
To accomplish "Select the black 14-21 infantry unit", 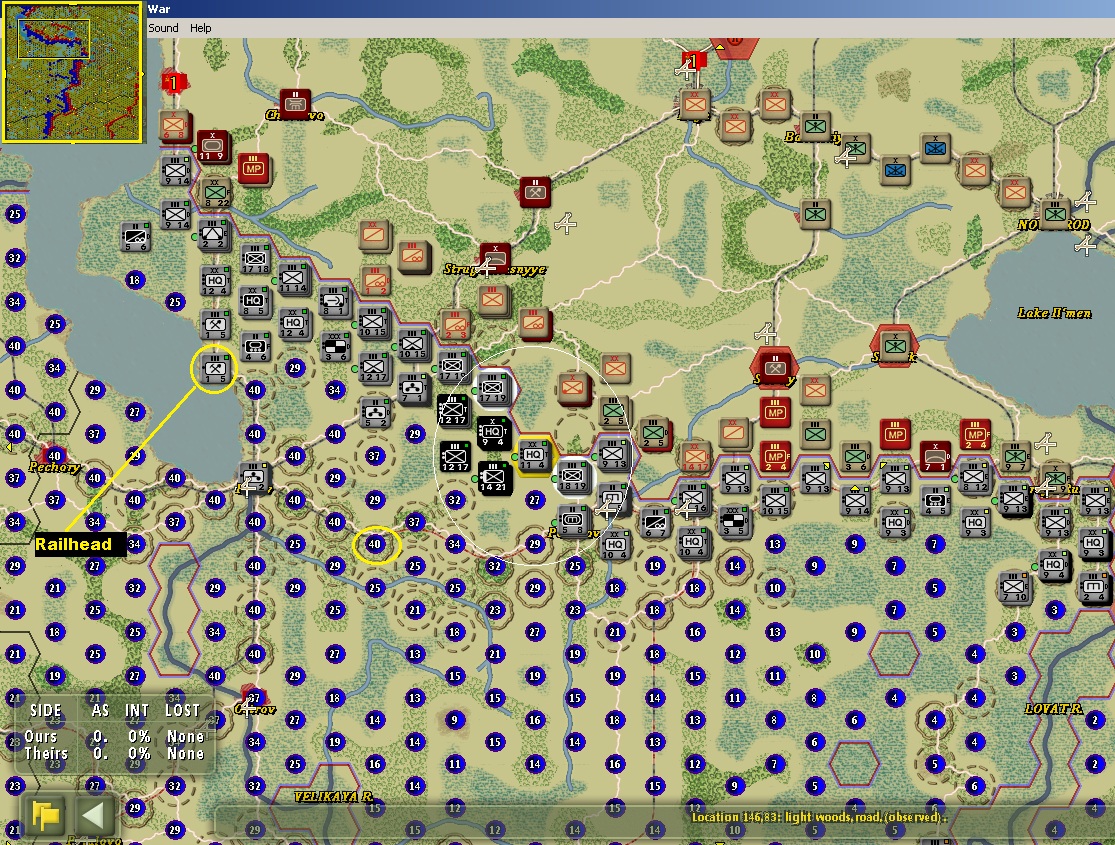I will click(493, 477).
